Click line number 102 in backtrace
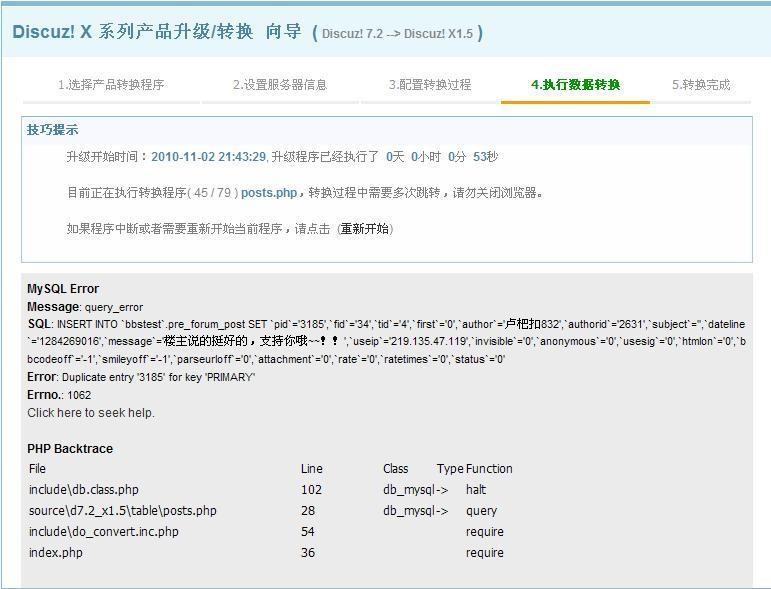 (x=311, y=490)
